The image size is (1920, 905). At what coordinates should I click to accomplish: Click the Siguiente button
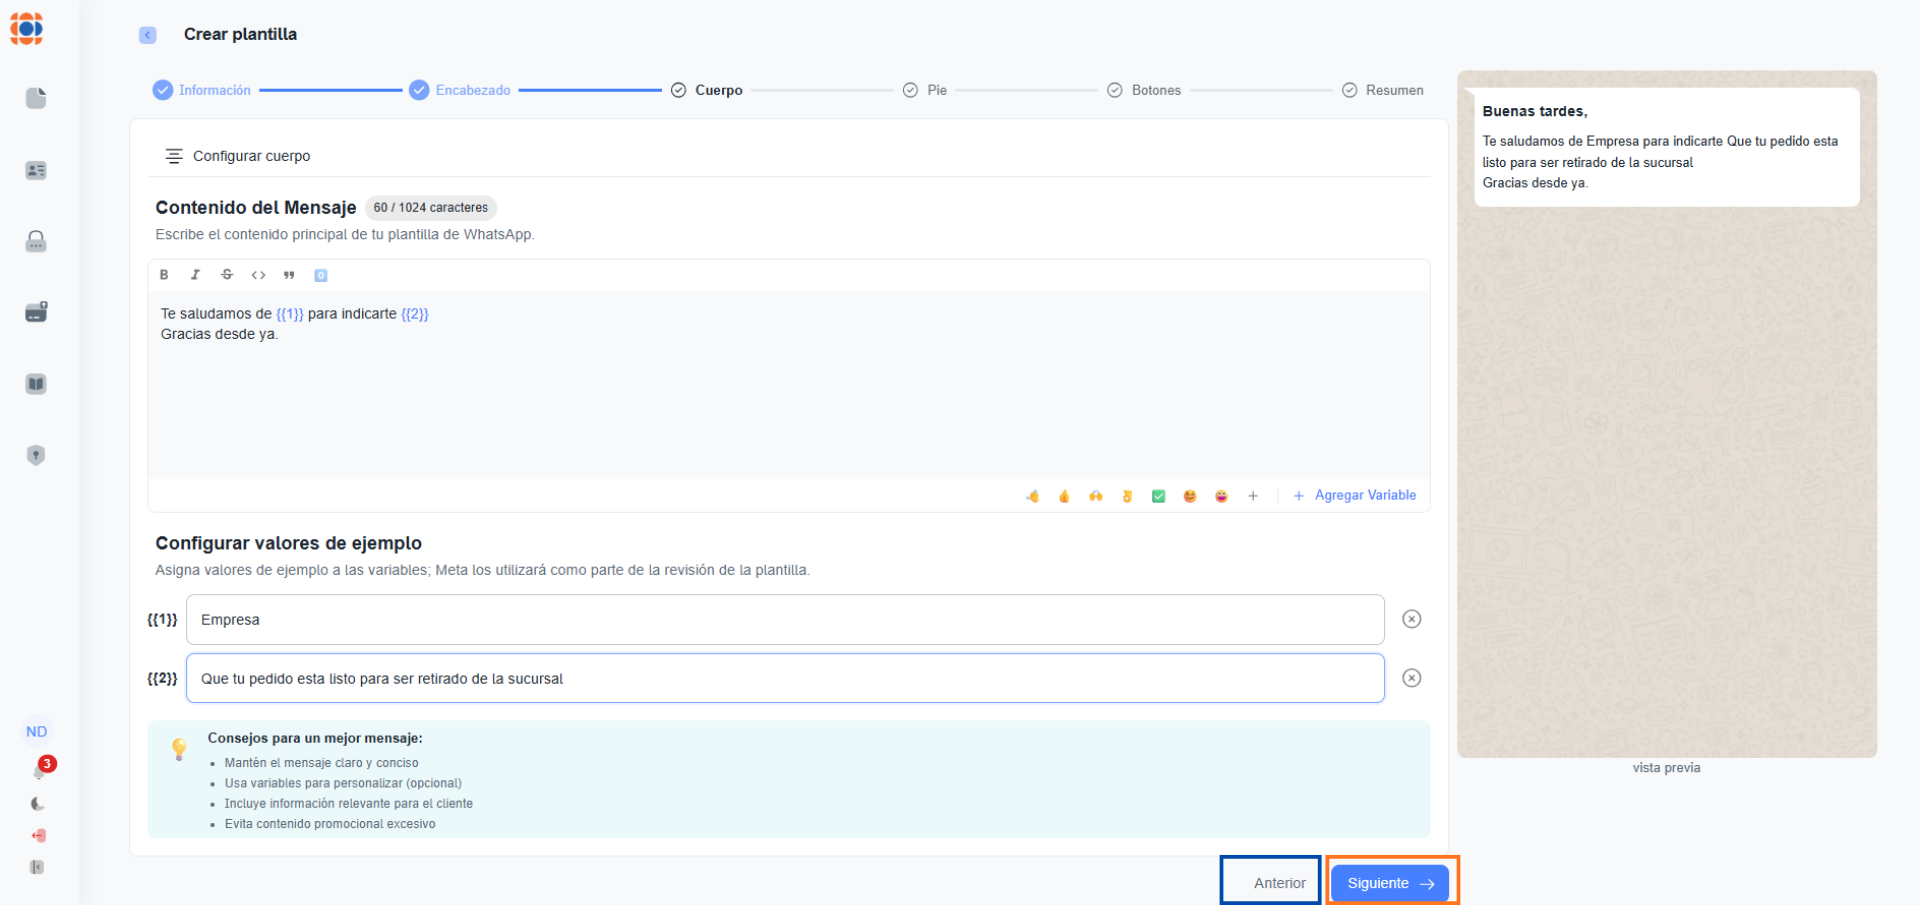(1390, 883)
